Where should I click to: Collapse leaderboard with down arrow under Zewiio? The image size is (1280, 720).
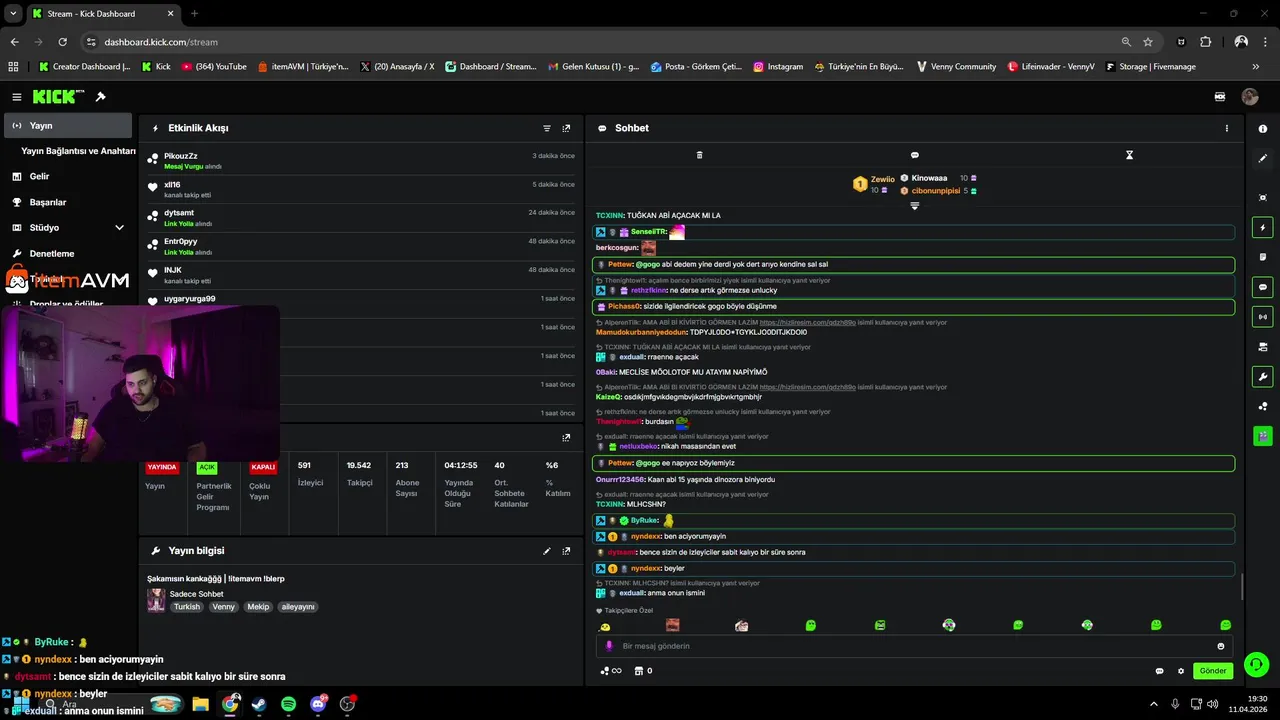(914, 206)
